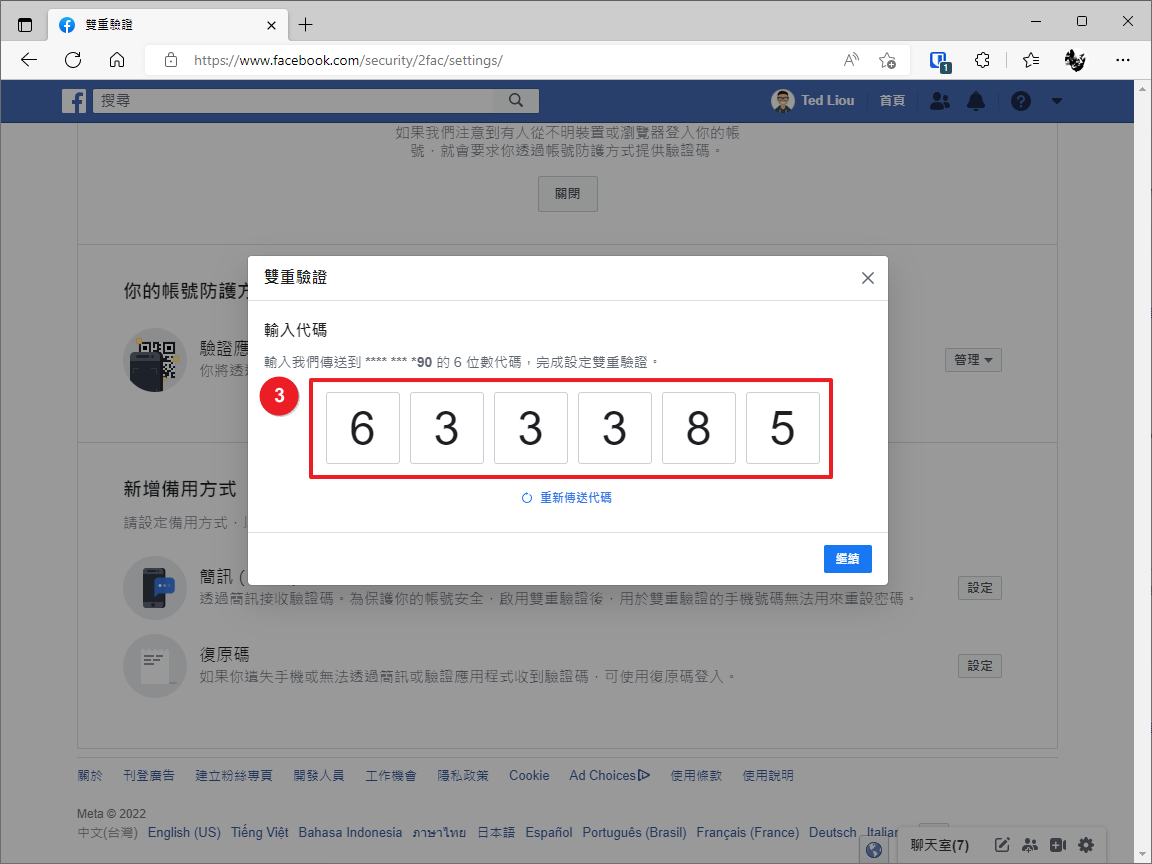Switch language to Tiếng Việt
The width and height of the screenshot is (1152, 864).
(259, 832)
